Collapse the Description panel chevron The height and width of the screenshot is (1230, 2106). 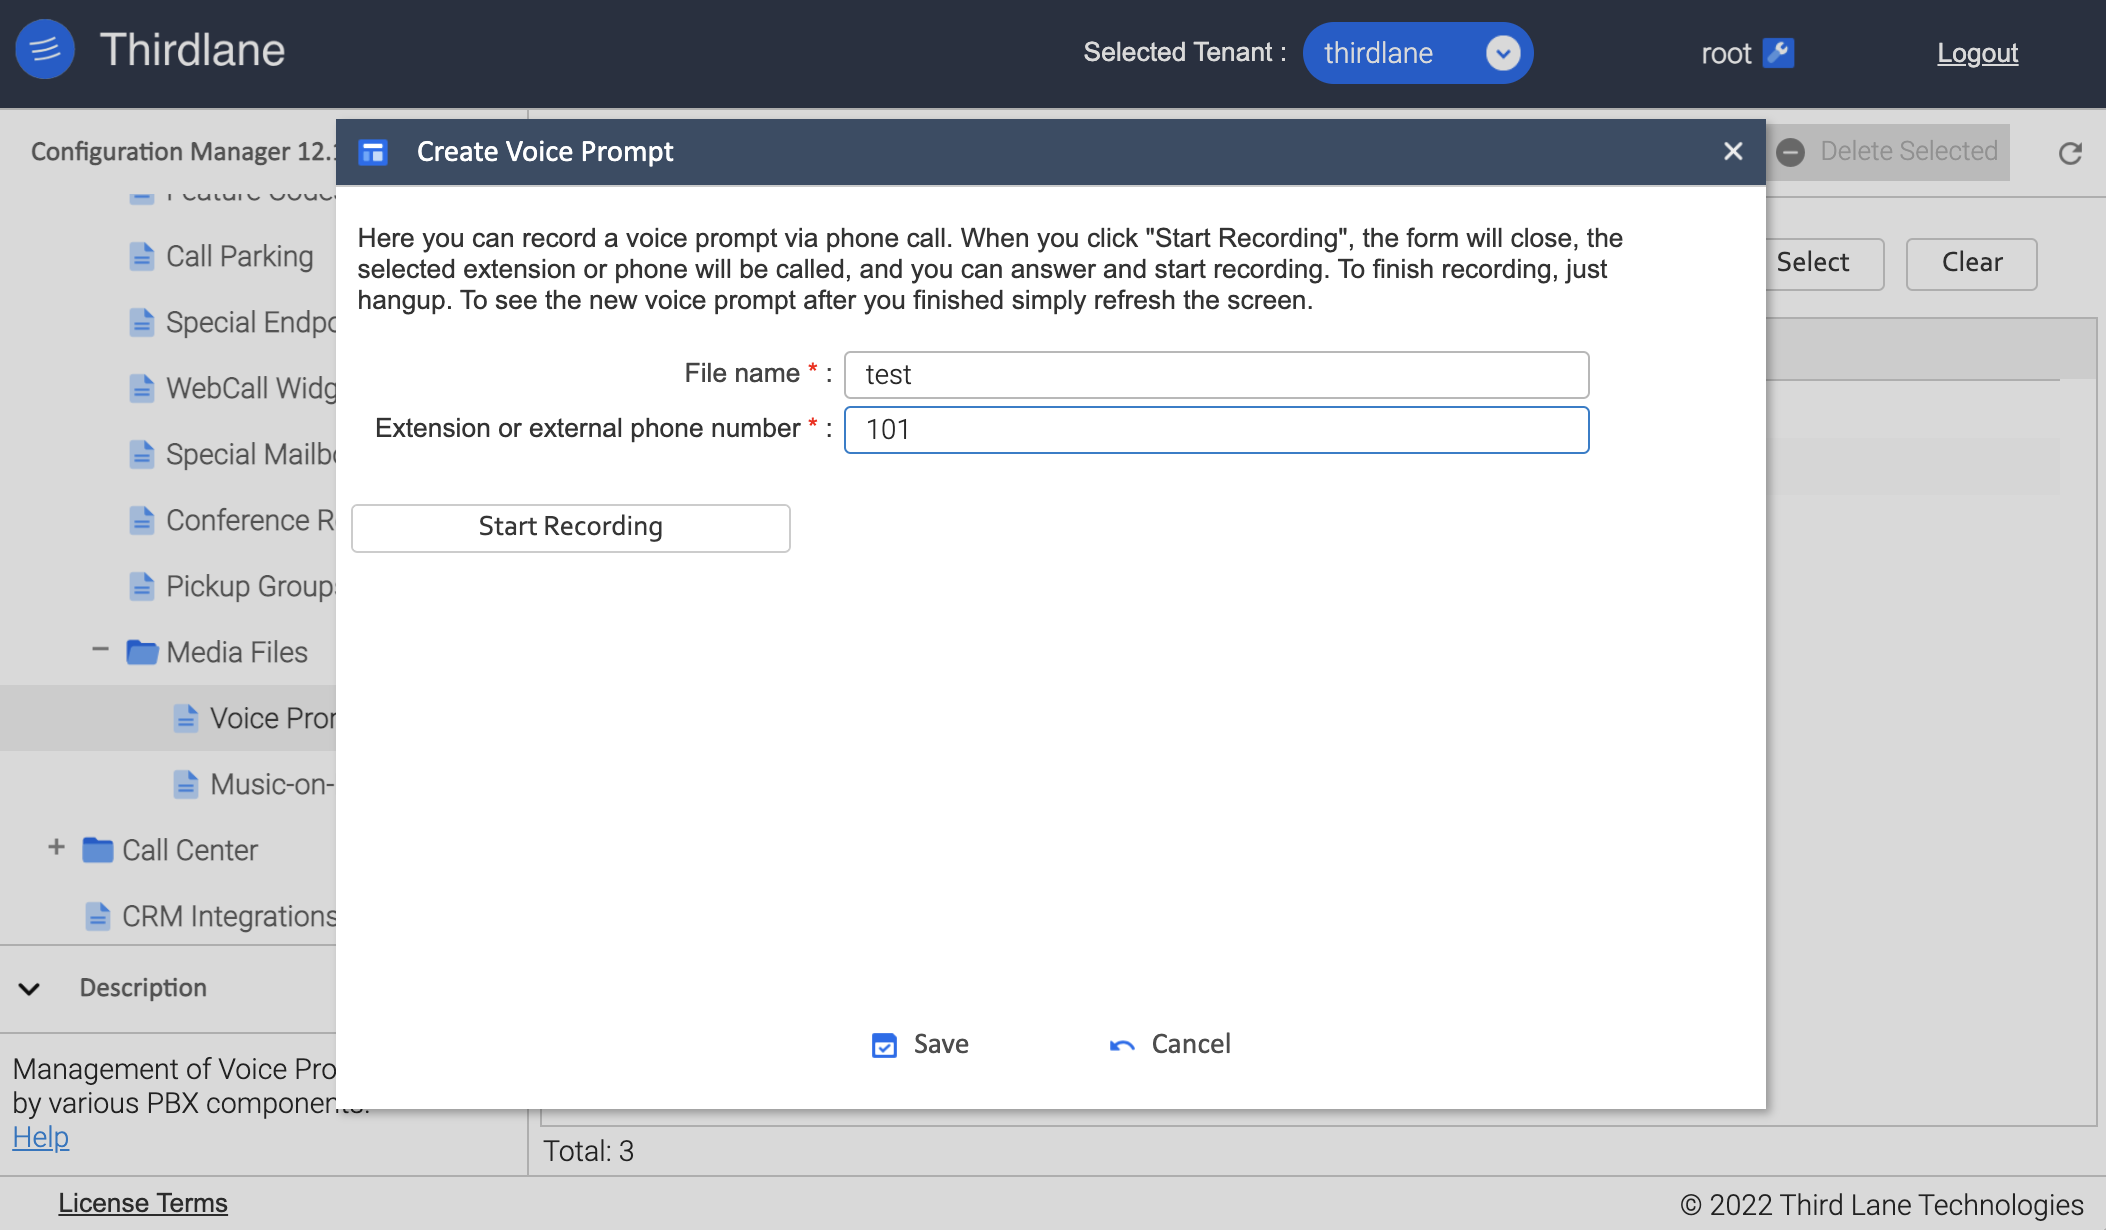click(x=29, y=989)
